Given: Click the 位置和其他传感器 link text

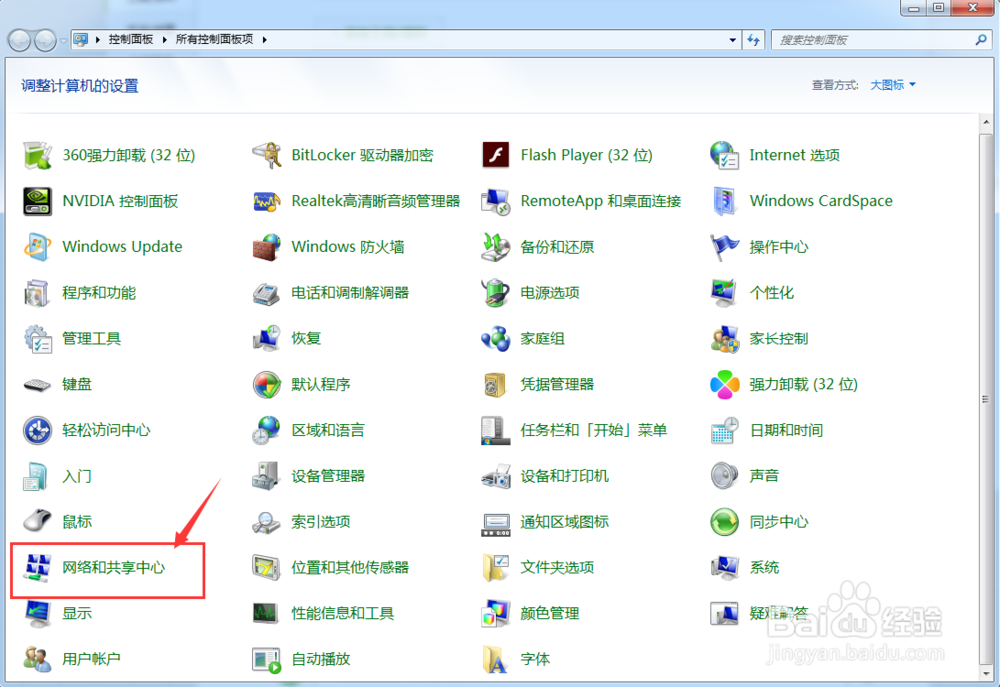Looking at the screenshot, I should click(350, 568).
